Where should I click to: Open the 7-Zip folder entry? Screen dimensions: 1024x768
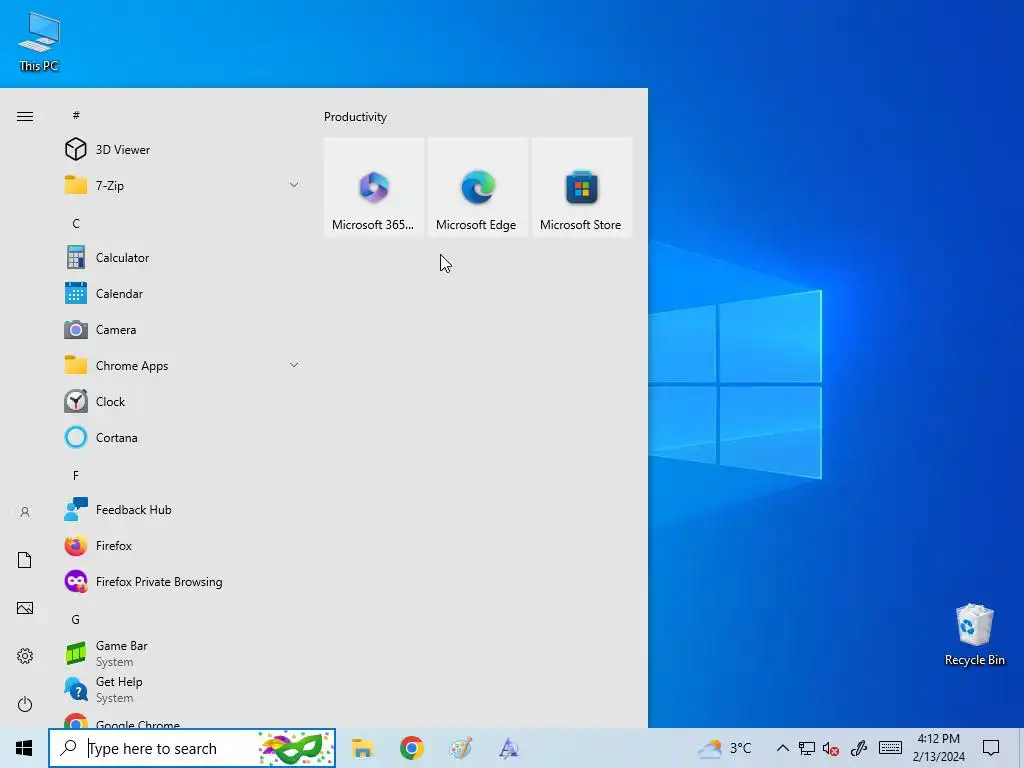(x=183, y=185)
